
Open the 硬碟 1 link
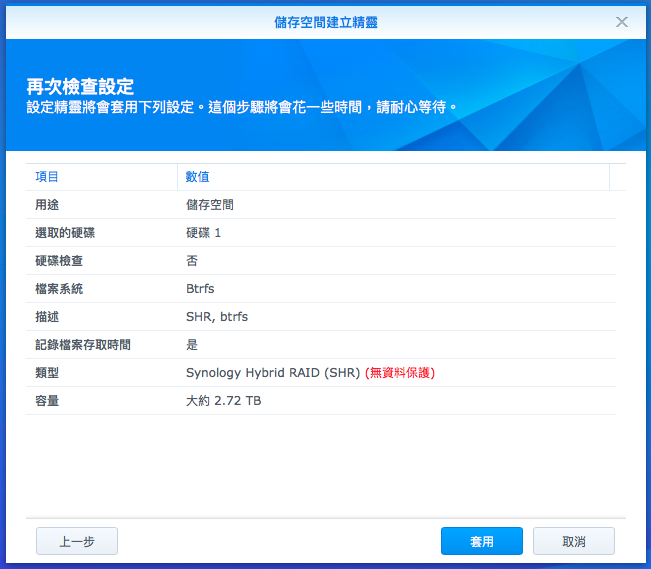click(203, 233)
